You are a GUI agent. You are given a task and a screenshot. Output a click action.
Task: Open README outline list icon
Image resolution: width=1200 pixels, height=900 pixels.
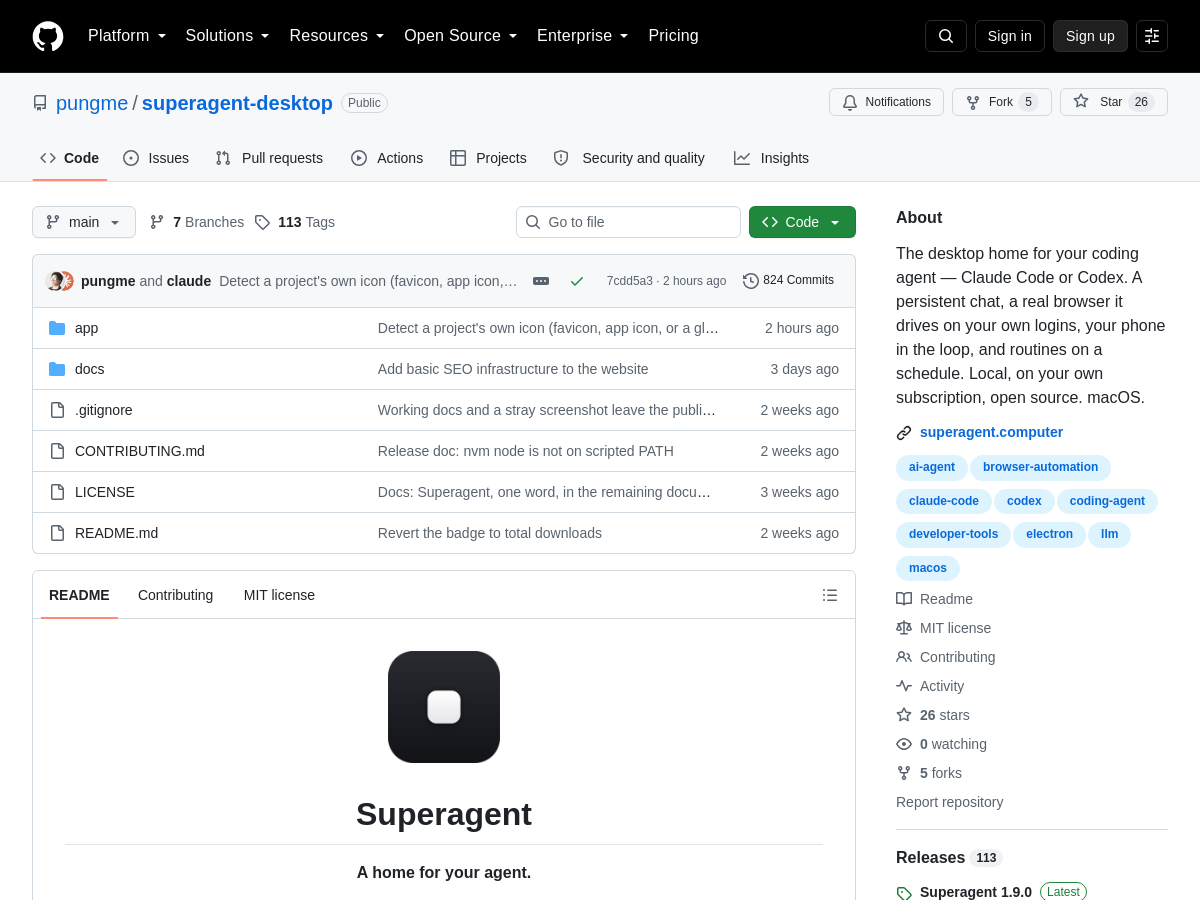830,595
